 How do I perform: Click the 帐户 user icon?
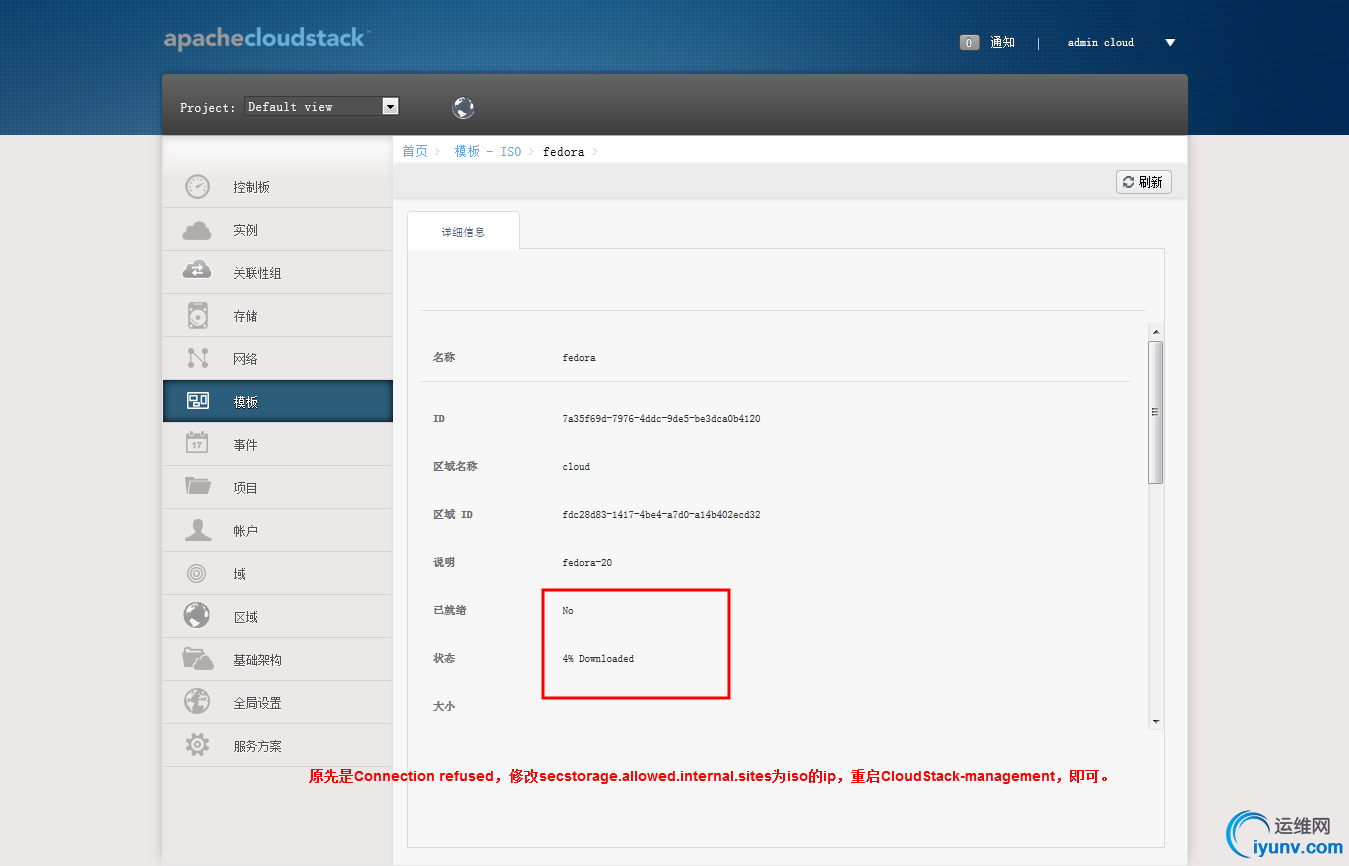pyautogui.click(x=198, y=530)
